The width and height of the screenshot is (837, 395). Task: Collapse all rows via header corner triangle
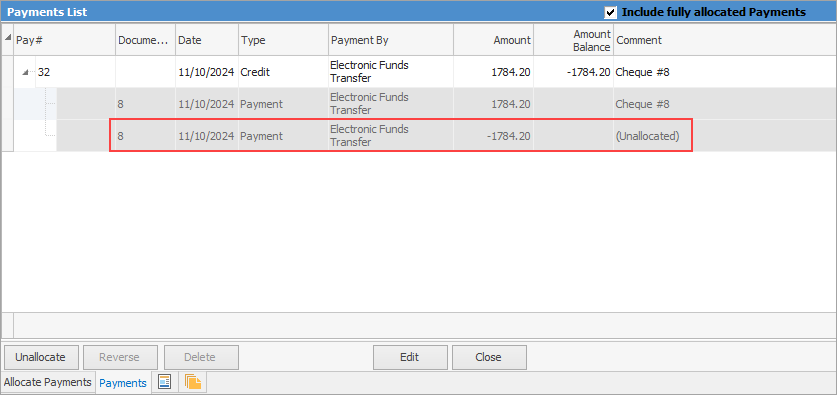click(7, 37)
